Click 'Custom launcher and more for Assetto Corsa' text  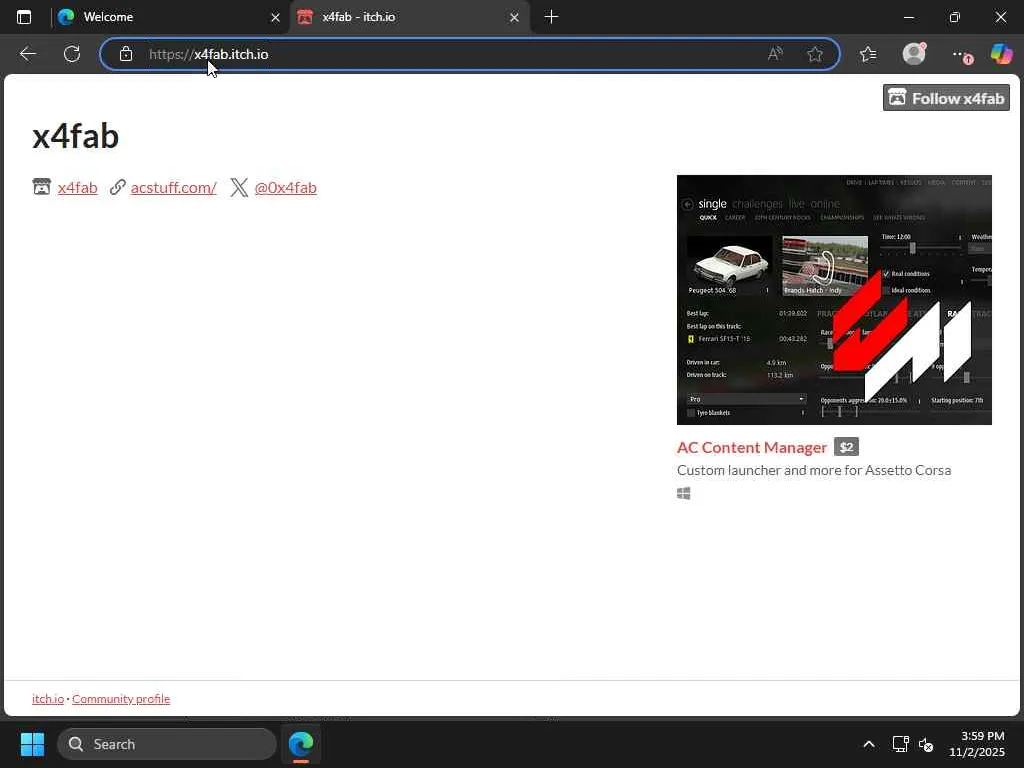814,470
